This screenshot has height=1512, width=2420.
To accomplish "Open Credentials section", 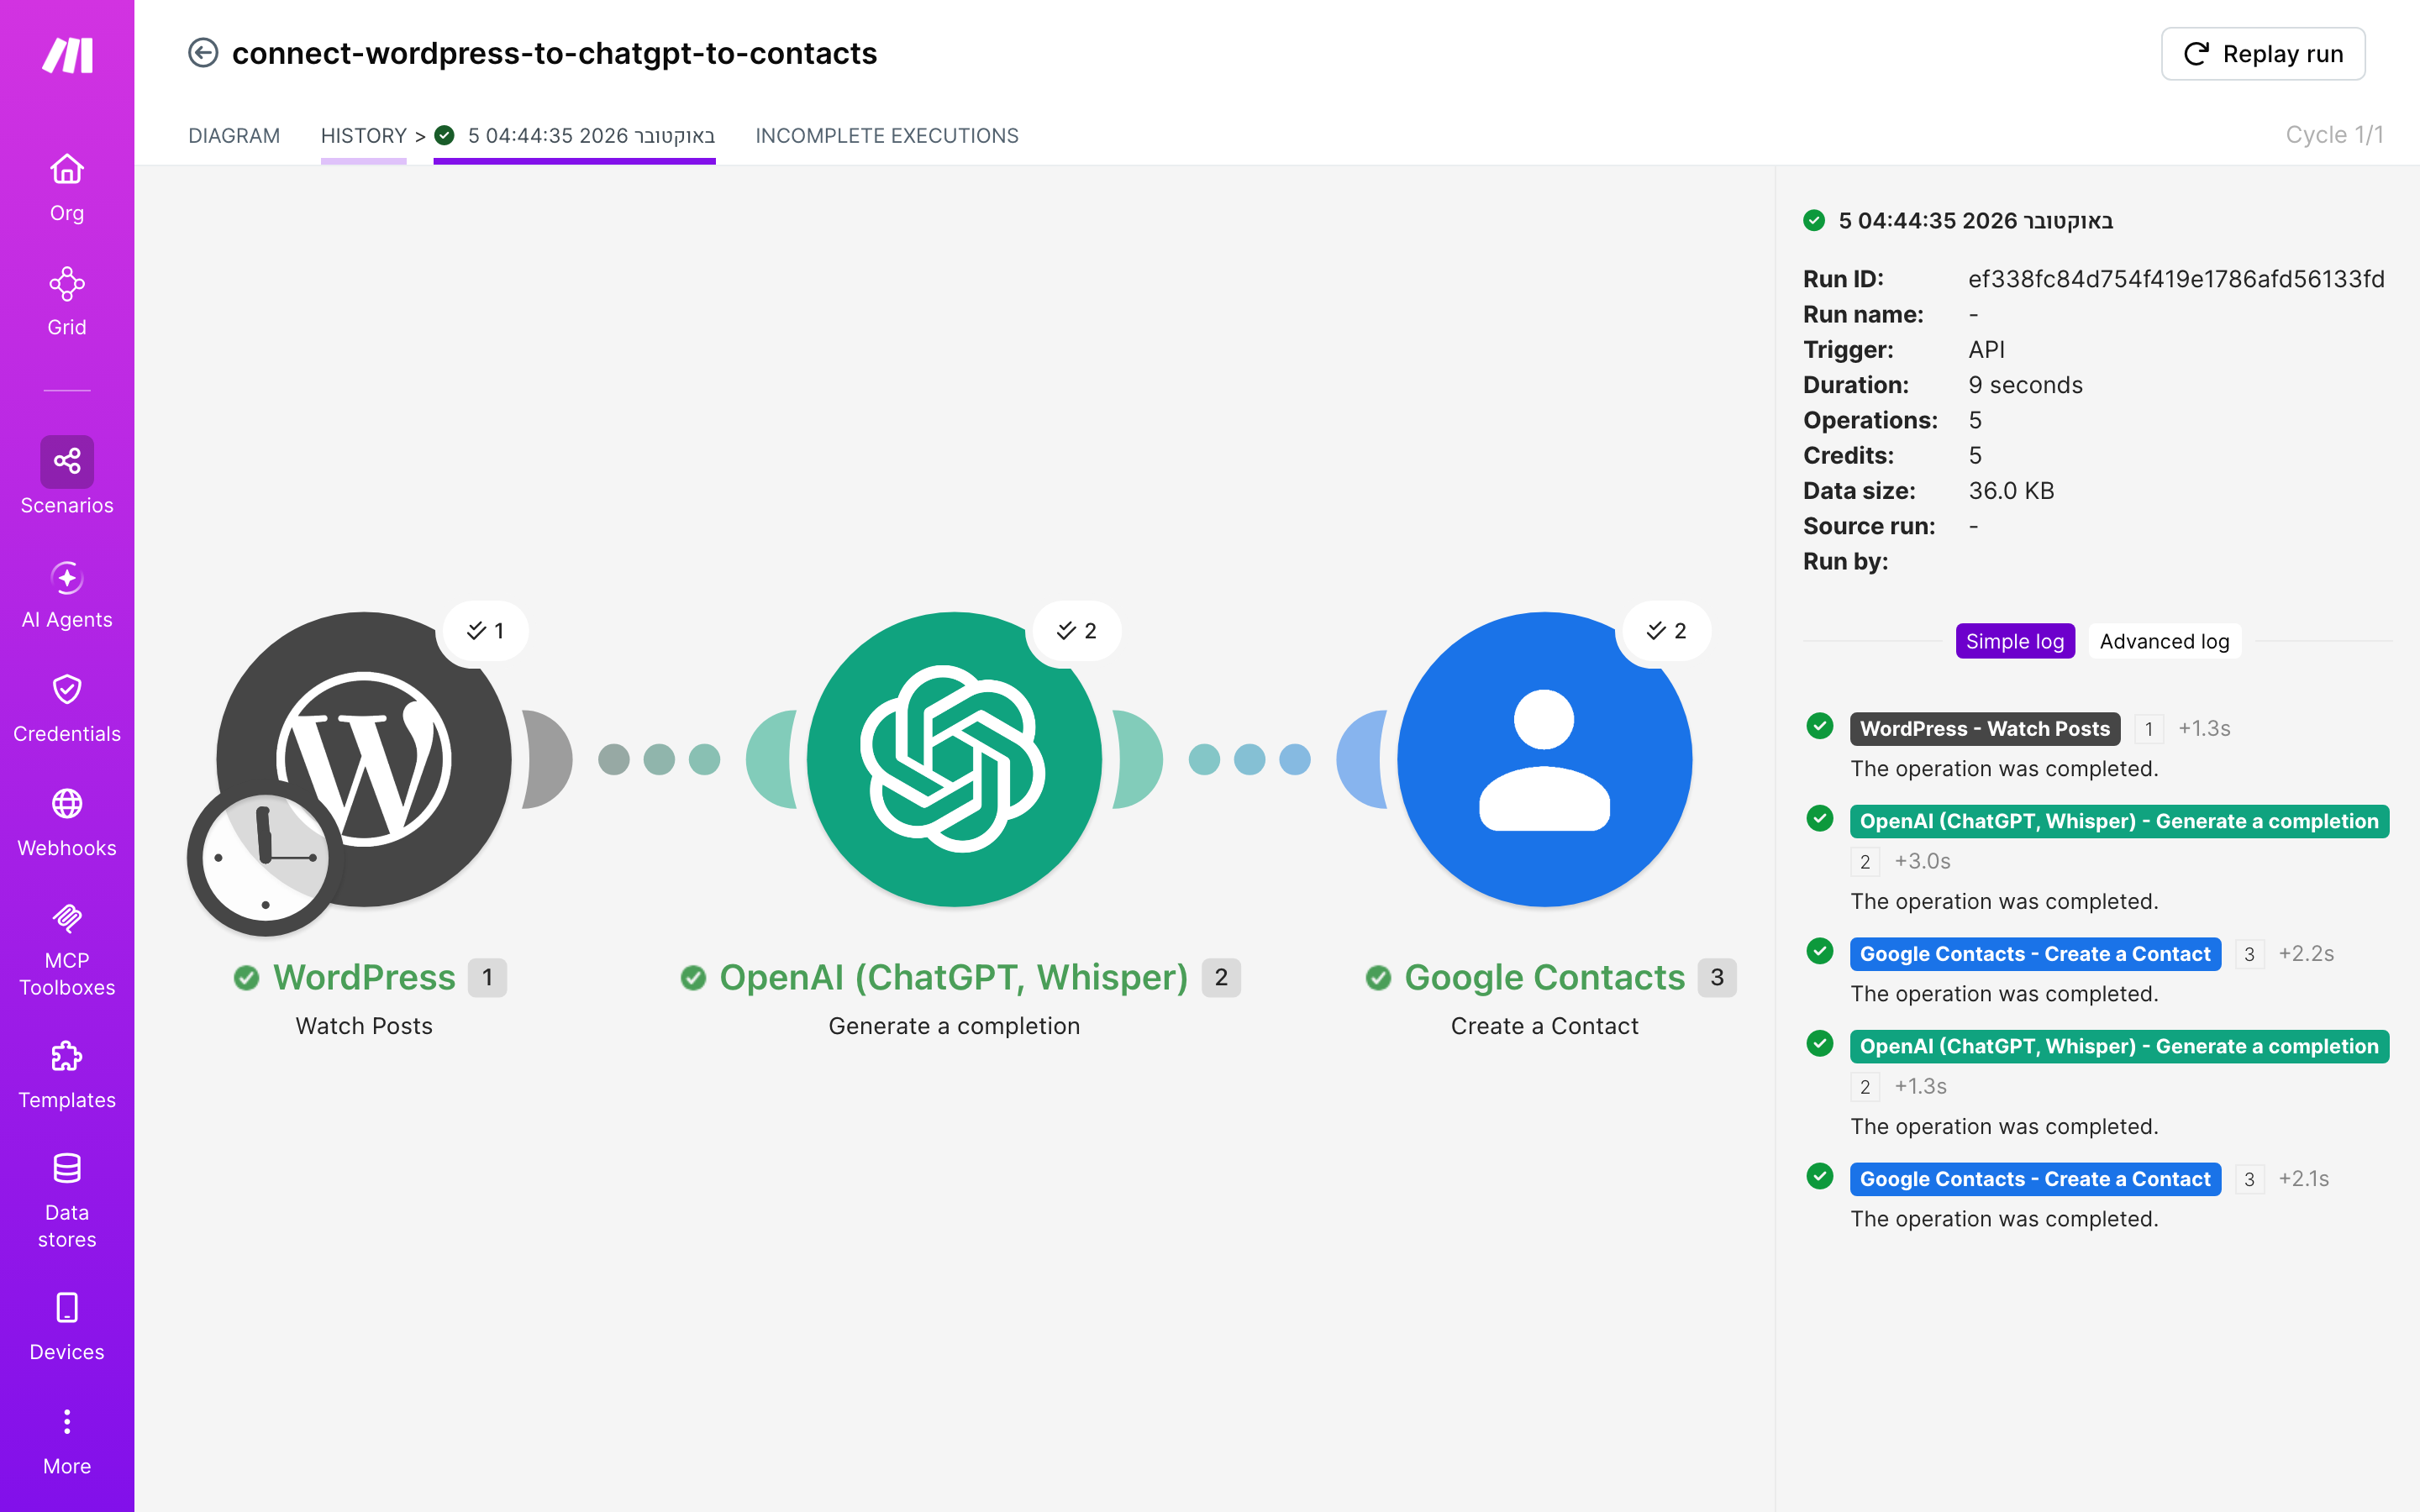I will [x=67, y=709].
